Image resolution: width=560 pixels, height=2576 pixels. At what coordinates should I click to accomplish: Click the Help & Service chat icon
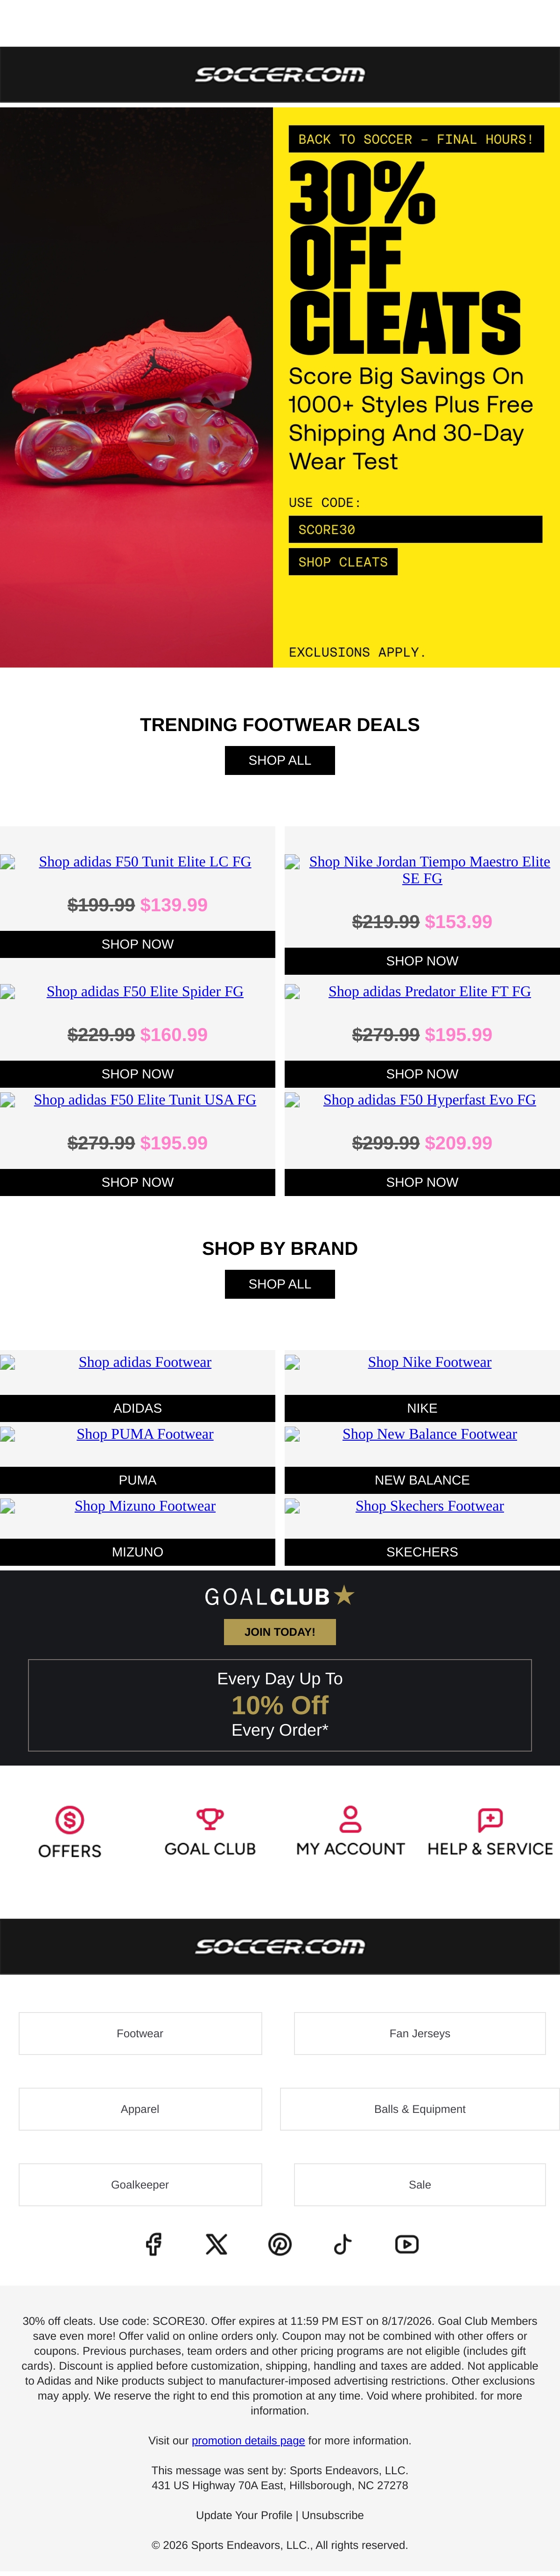pyautogui.click(x=490, y=1819)
